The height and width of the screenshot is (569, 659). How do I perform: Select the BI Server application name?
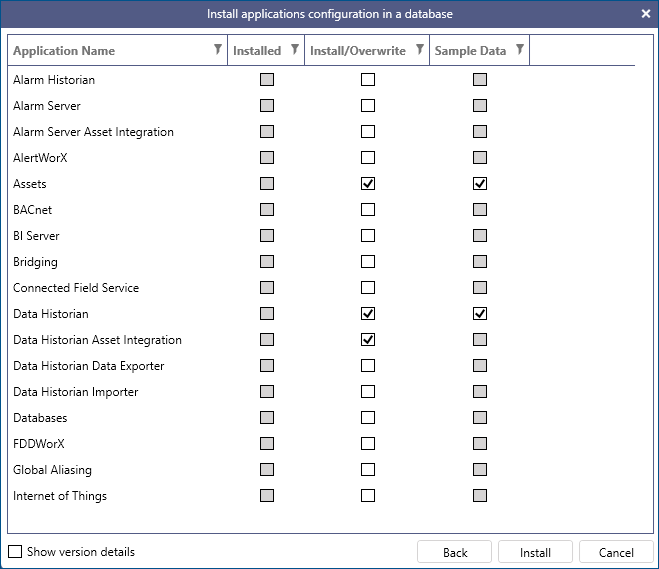pyautogui.click(x=36, y=236)
